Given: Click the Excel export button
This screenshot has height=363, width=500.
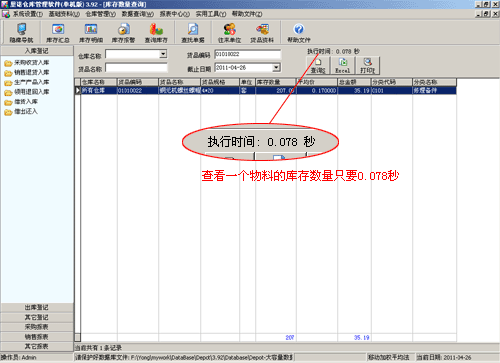Looking at the screenshot, I should click(x=343, y=66).
